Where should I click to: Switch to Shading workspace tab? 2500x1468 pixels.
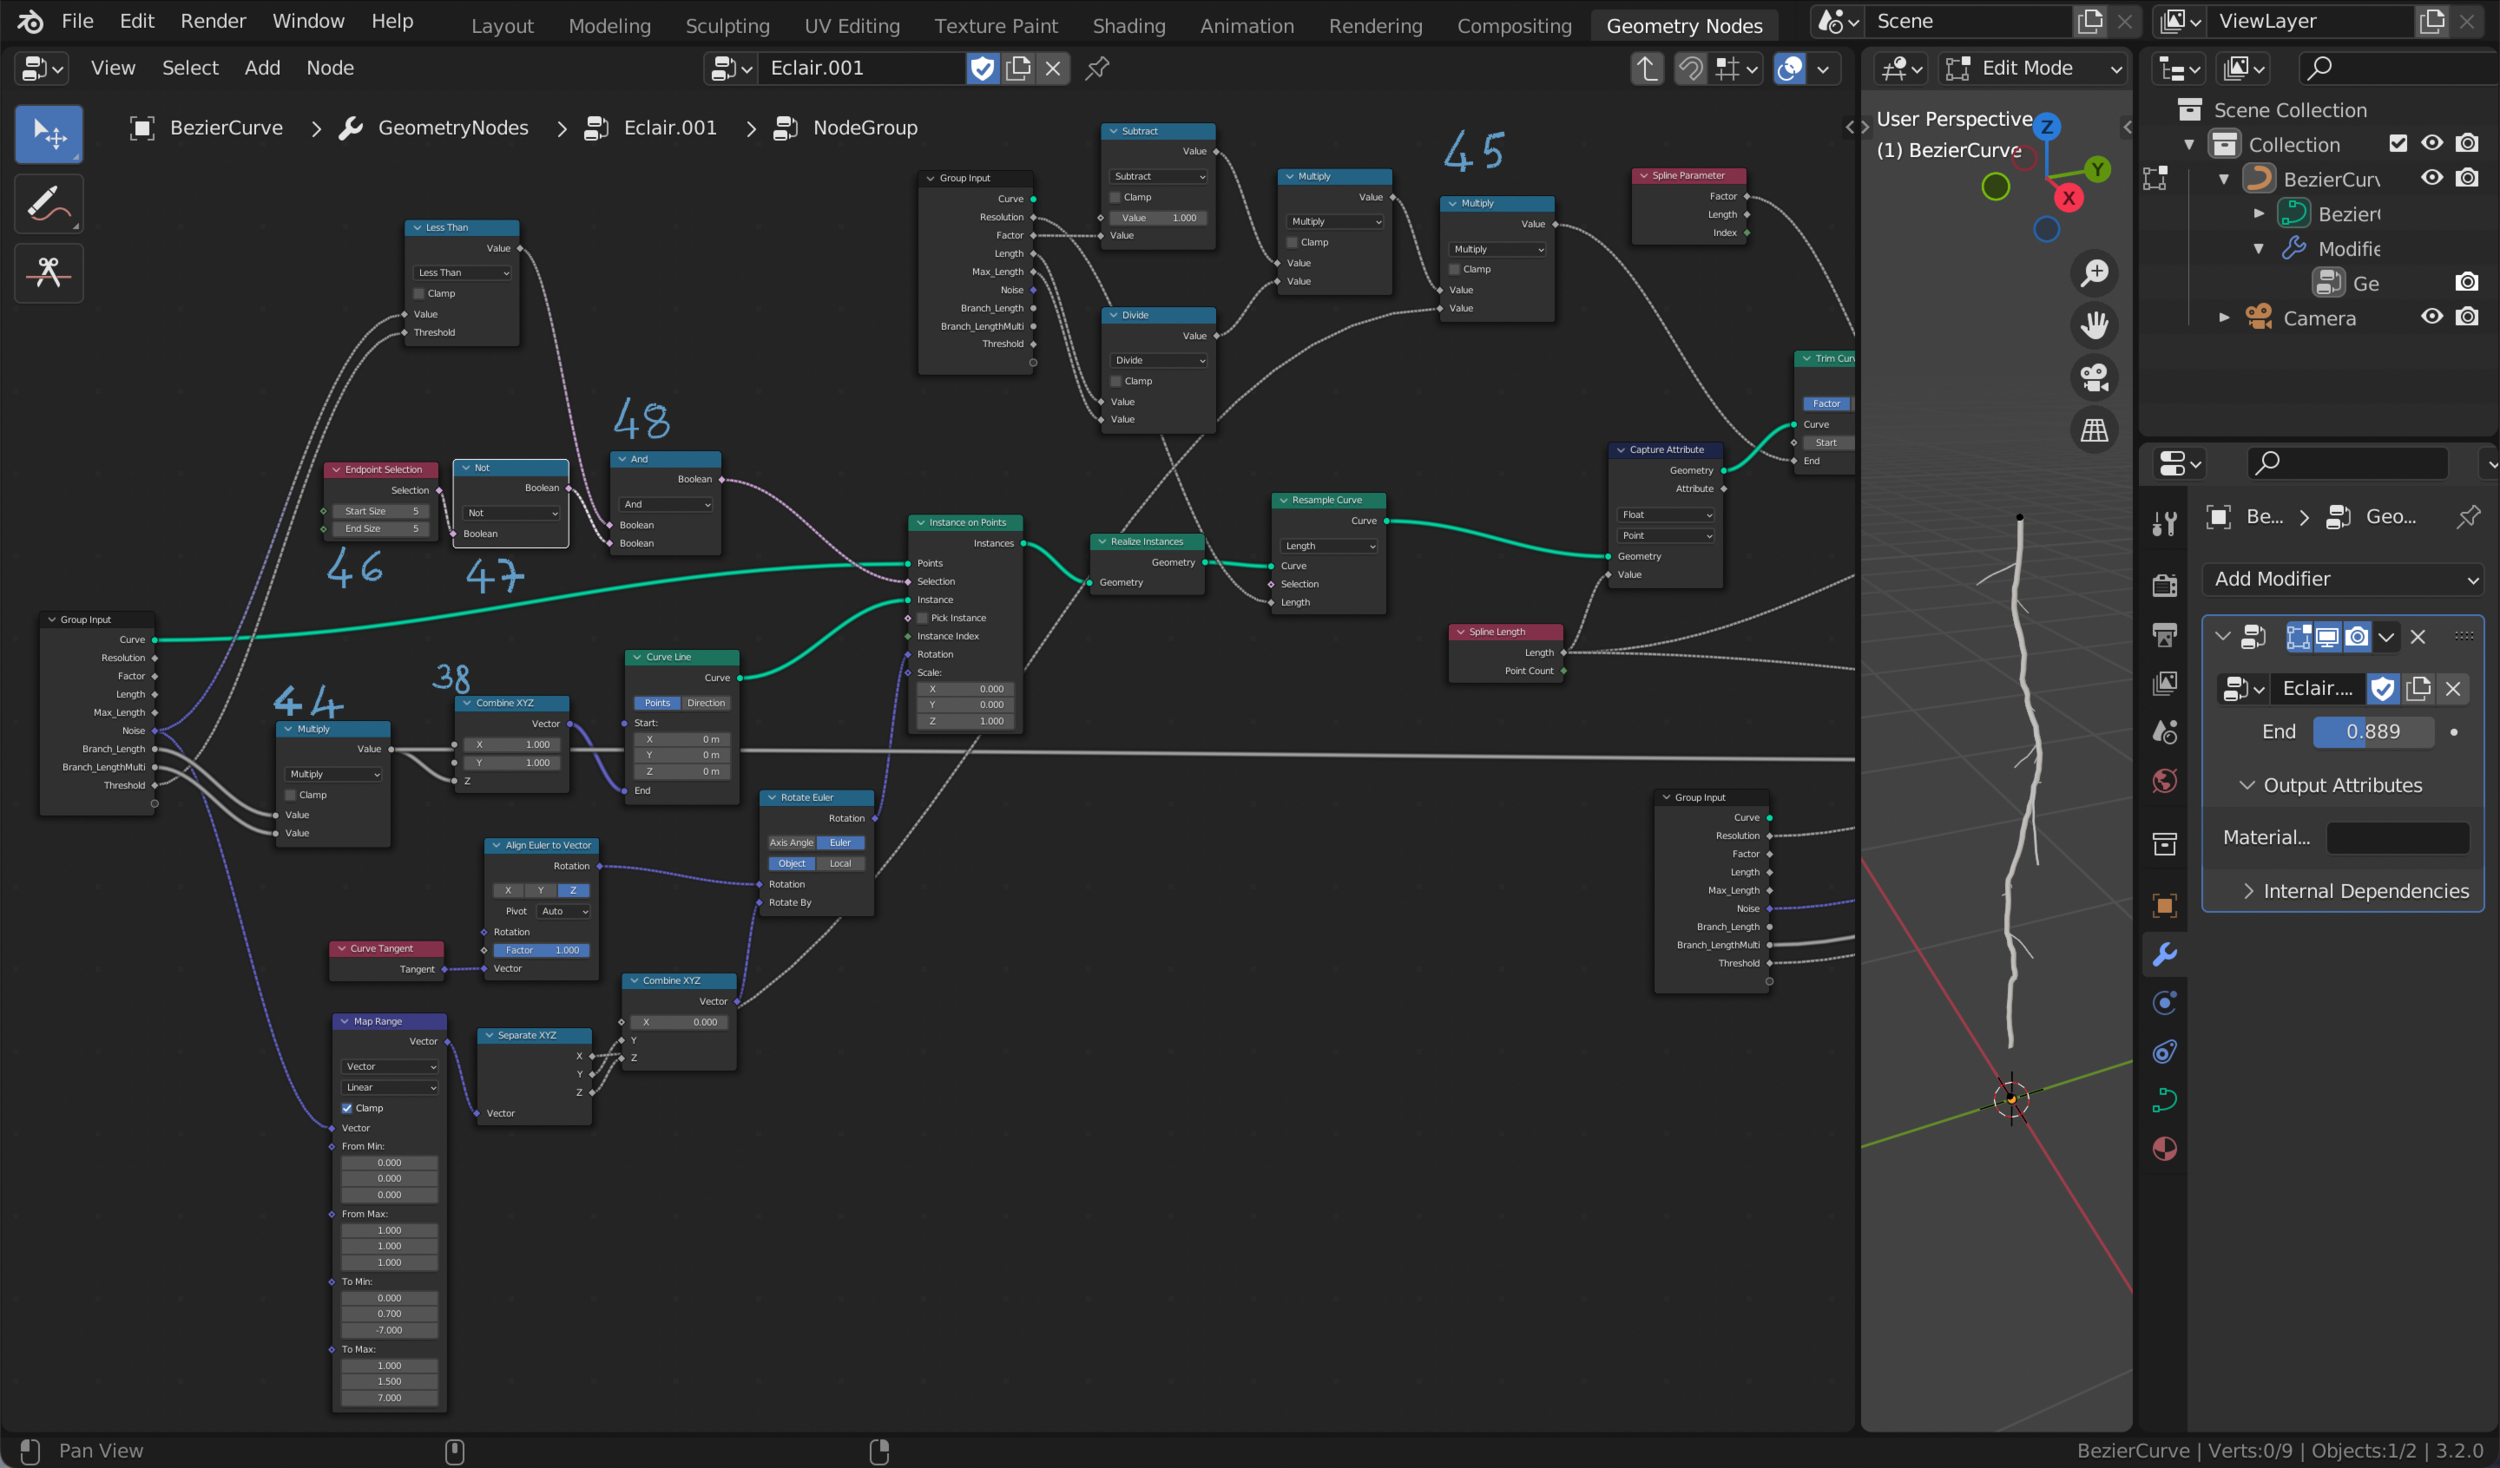click(x=1128, y=26)
